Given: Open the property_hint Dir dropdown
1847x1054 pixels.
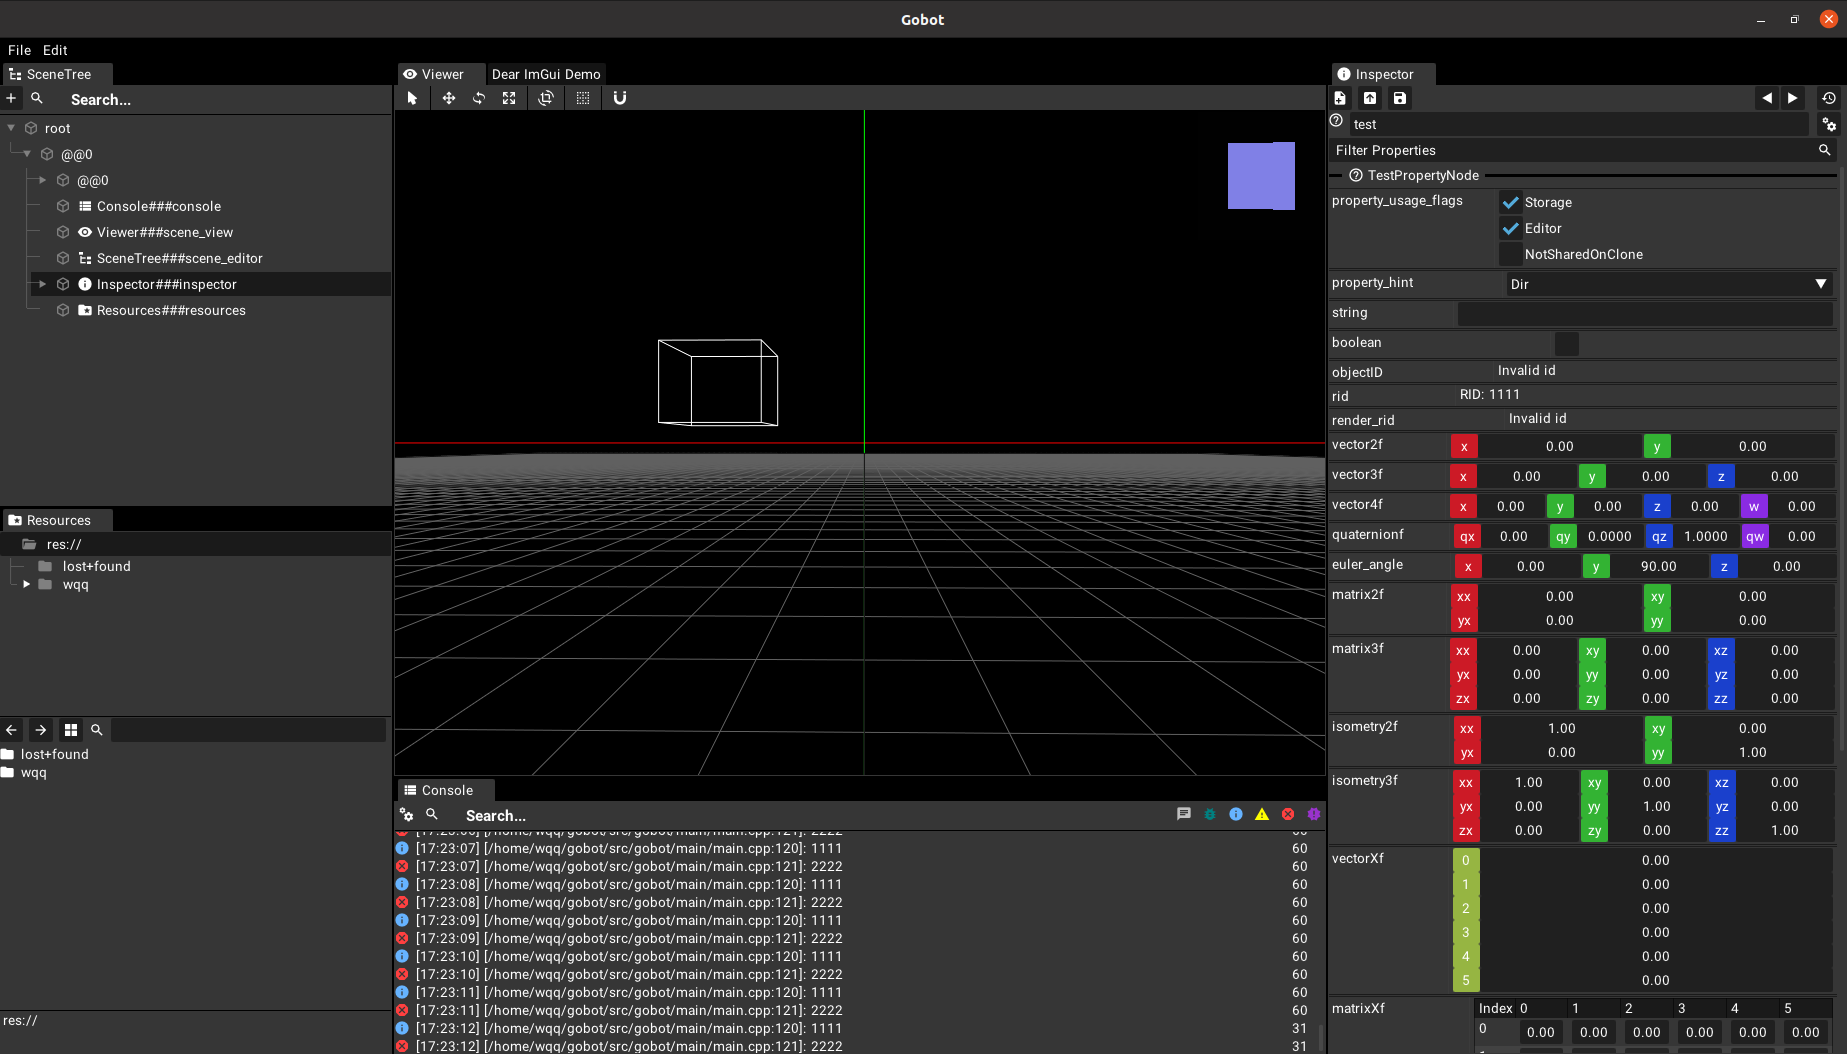Looking at the screenshot, I should (1669, 284).
